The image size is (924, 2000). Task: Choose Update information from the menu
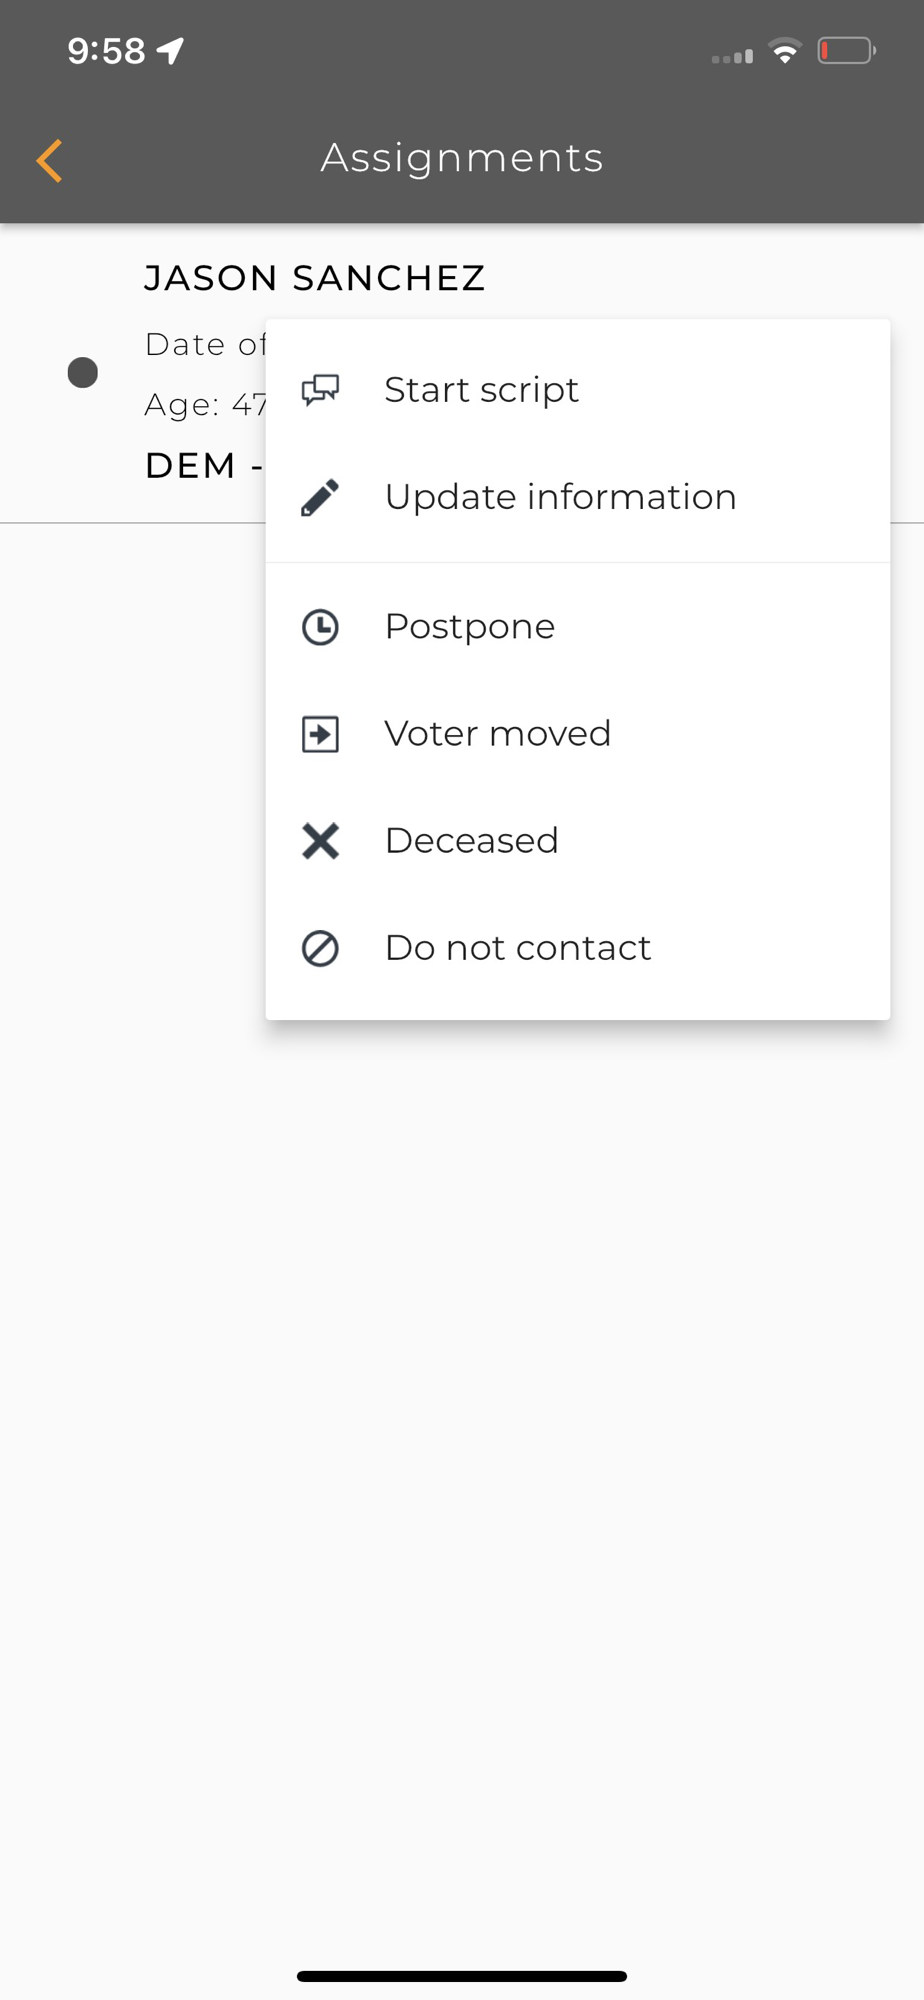[560, 497]
